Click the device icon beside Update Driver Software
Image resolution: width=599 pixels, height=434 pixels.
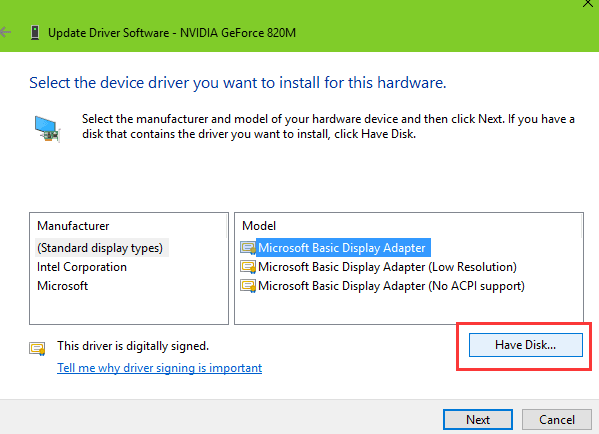pos(35,33)
